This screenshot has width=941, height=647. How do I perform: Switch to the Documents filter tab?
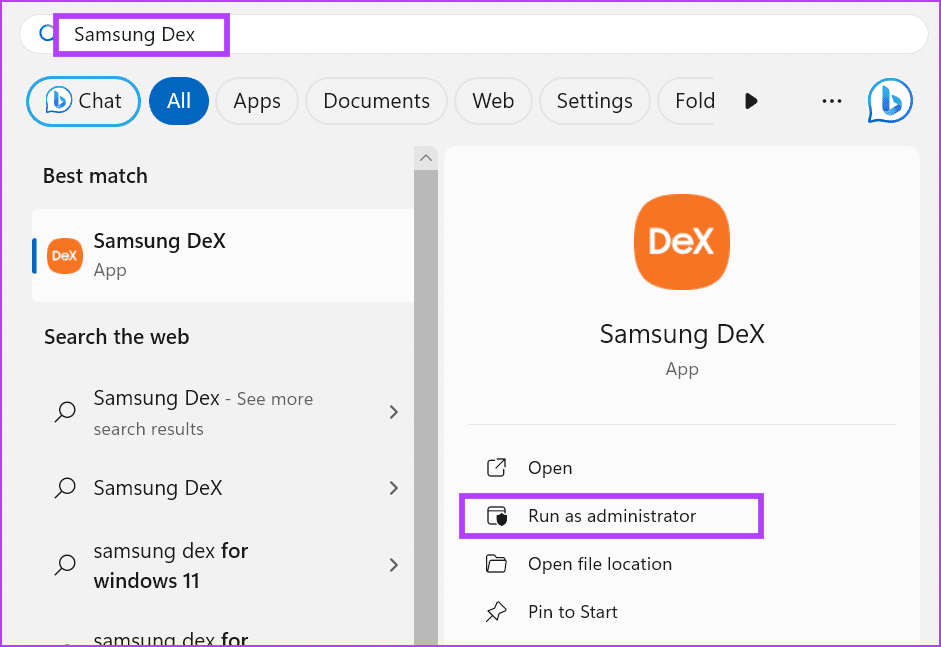point(376,101)
